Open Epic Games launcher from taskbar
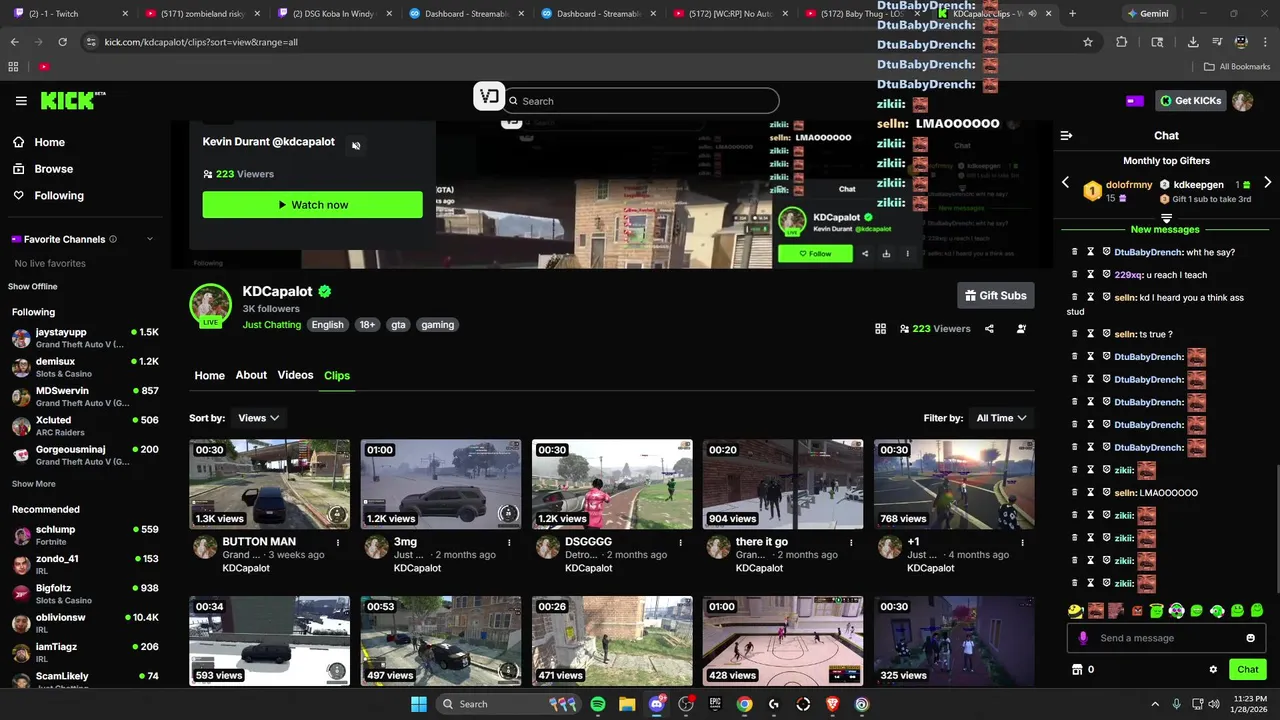1280x720 pixels. pos(715,704)
